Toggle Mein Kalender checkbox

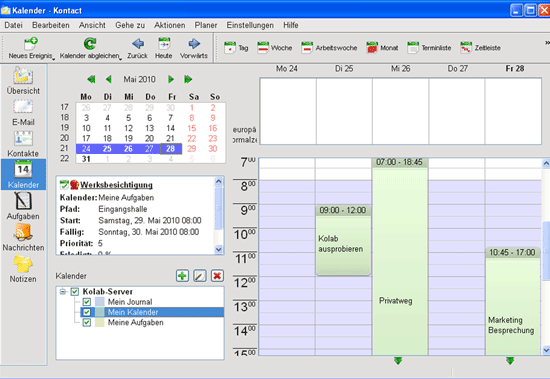pyautogui.click(x=87, y=312)
